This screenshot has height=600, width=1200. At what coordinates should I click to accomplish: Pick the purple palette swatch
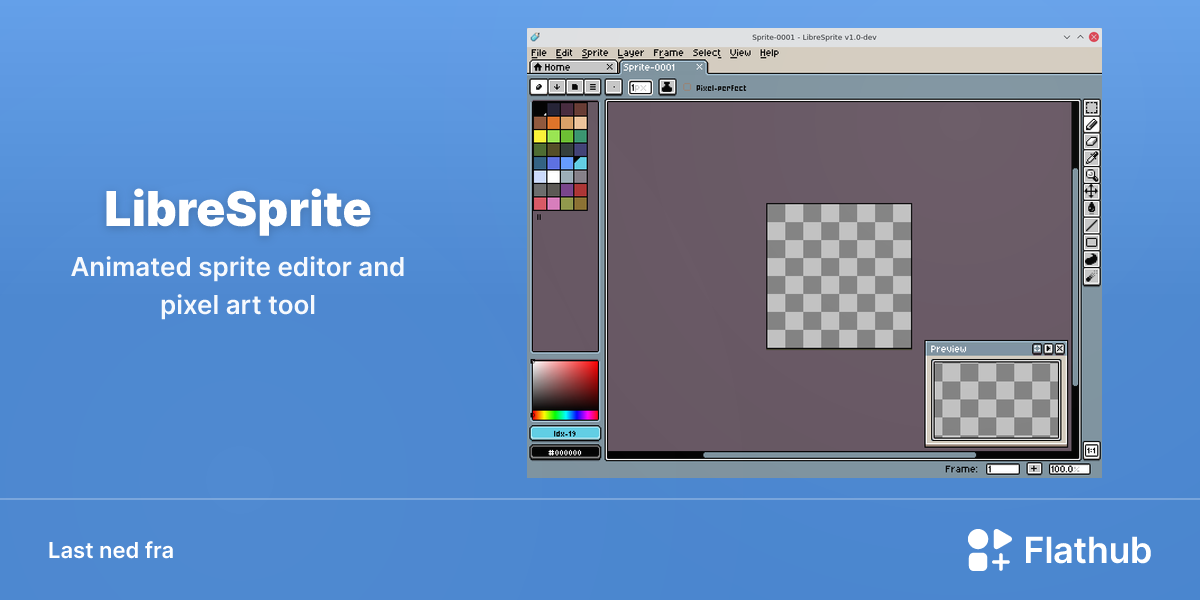[x=567, y=190]
